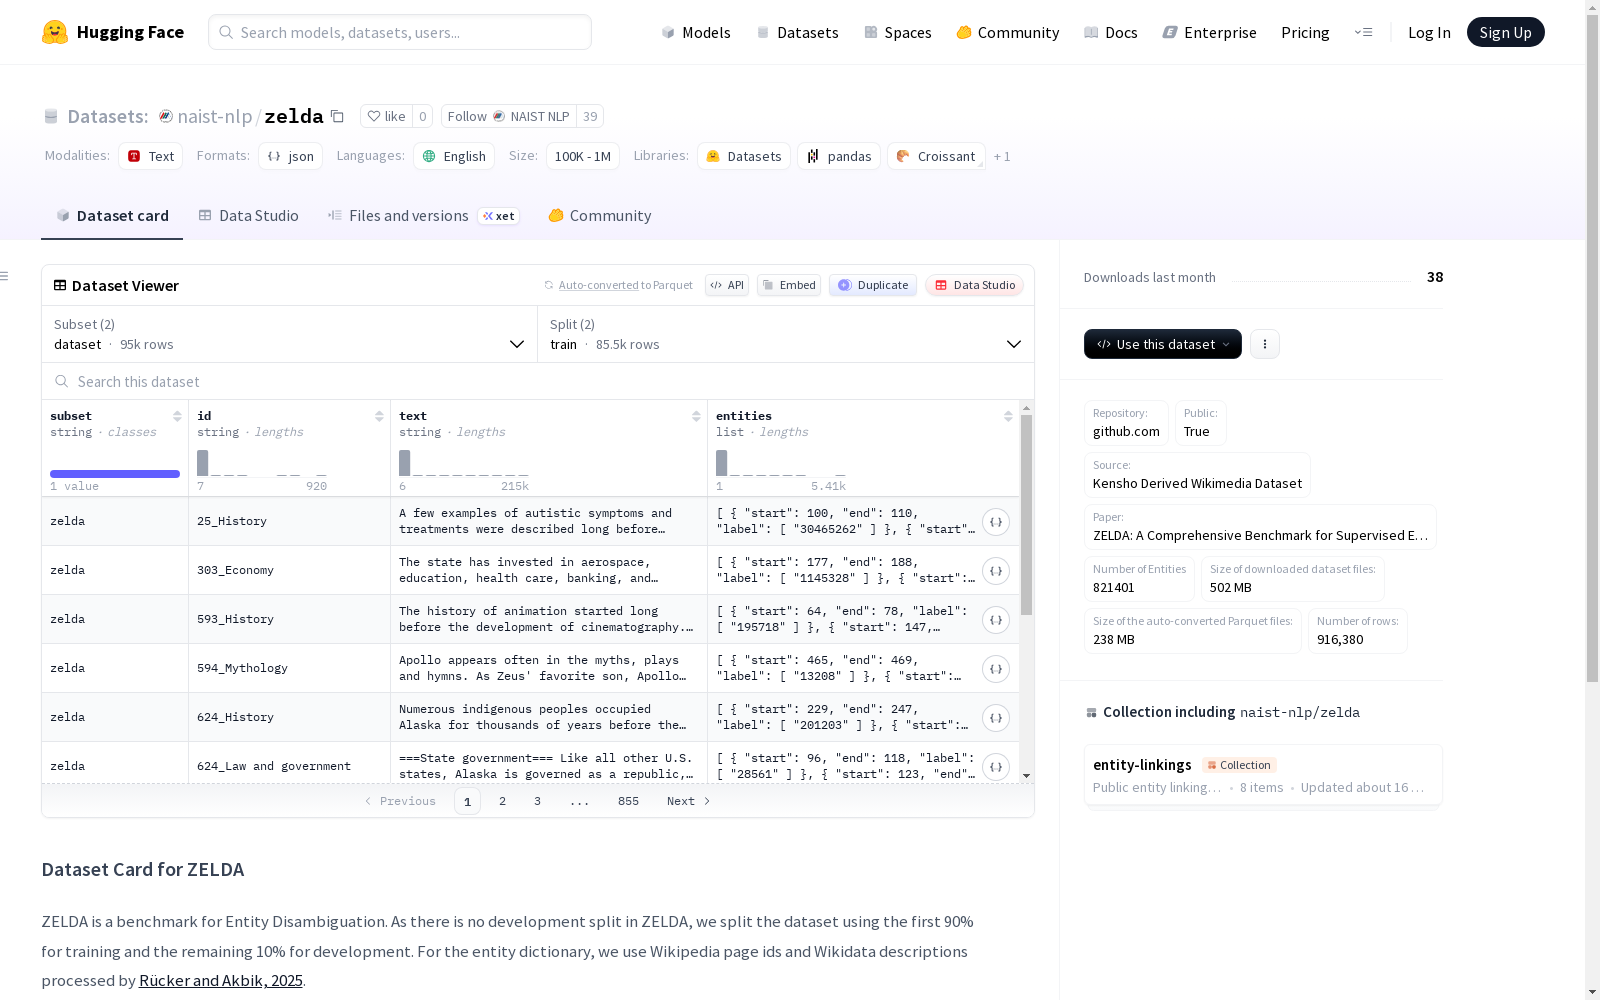1600x1000 pixels.
Task: Open the additional navigation menu icon
Action: click(1363, 32)
